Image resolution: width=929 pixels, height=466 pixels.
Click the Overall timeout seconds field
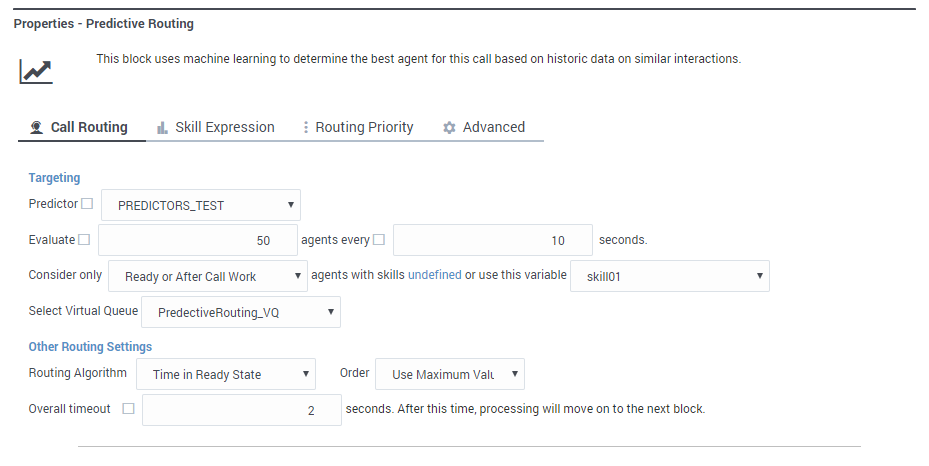240,410
